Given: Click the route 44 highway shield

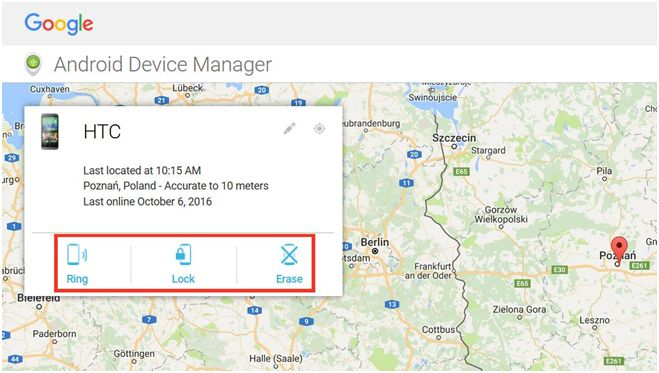Looking at the screenshot, I should [x=15, y=359].
